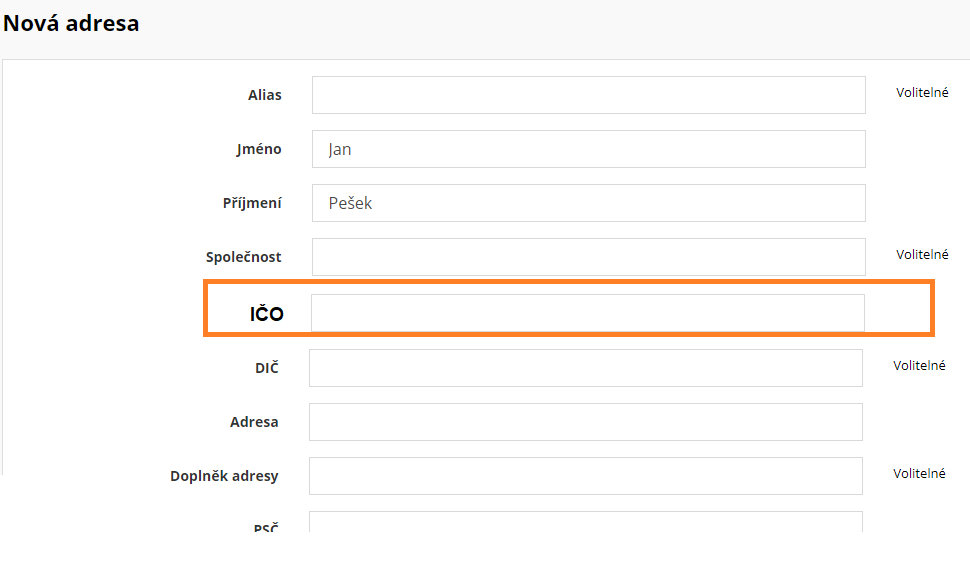Click the Volitelné note beside Alias
This screenshot has height=578, width=970.
coord(922,93)
